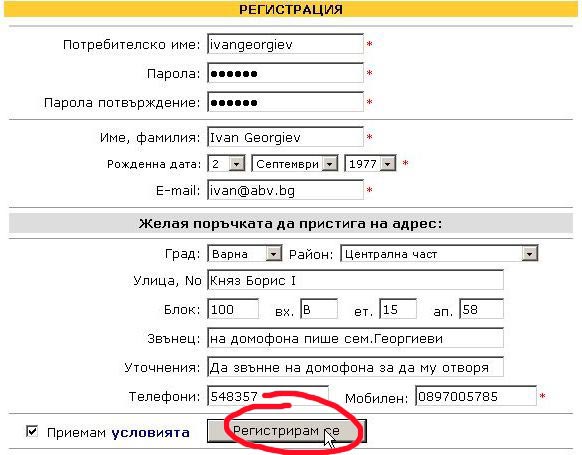Open the Септември month dropdown
Image resolution: width=582 pixels, height=455 pixels.
[x=295, y=164]
